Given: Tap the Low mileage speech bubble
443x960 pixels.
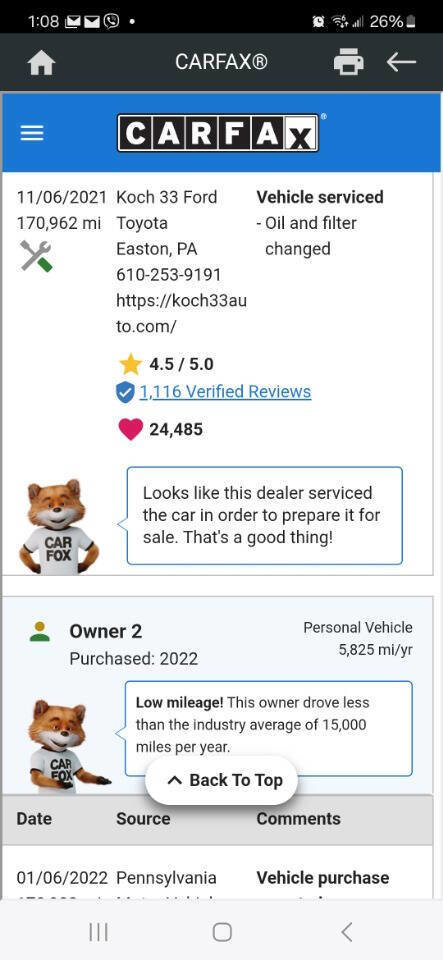Looking at the screenshot, I should [269, 728].
